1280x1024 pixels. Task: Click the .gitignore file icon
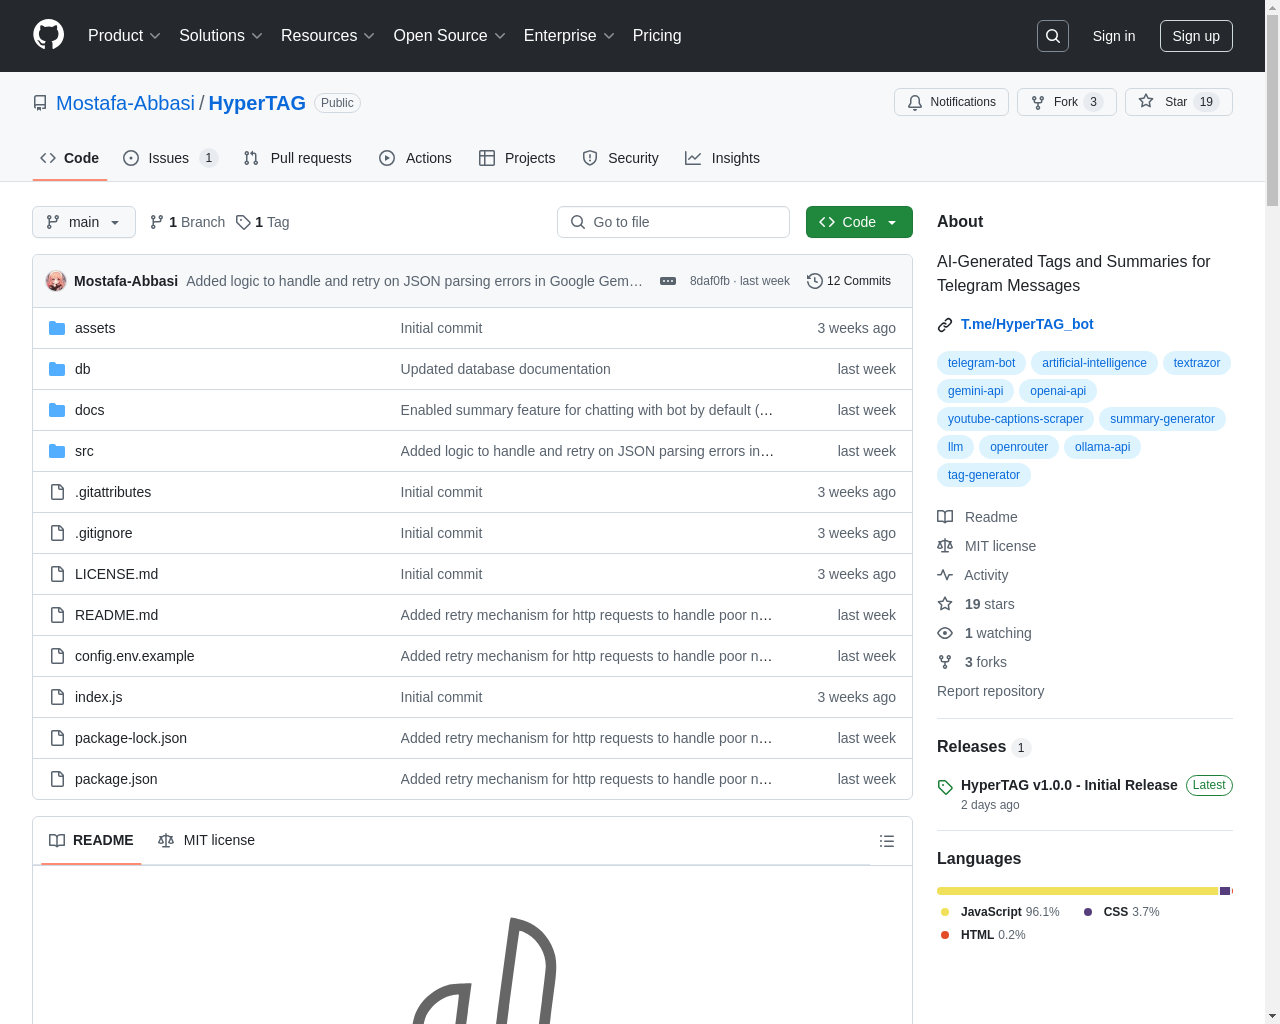57,533
